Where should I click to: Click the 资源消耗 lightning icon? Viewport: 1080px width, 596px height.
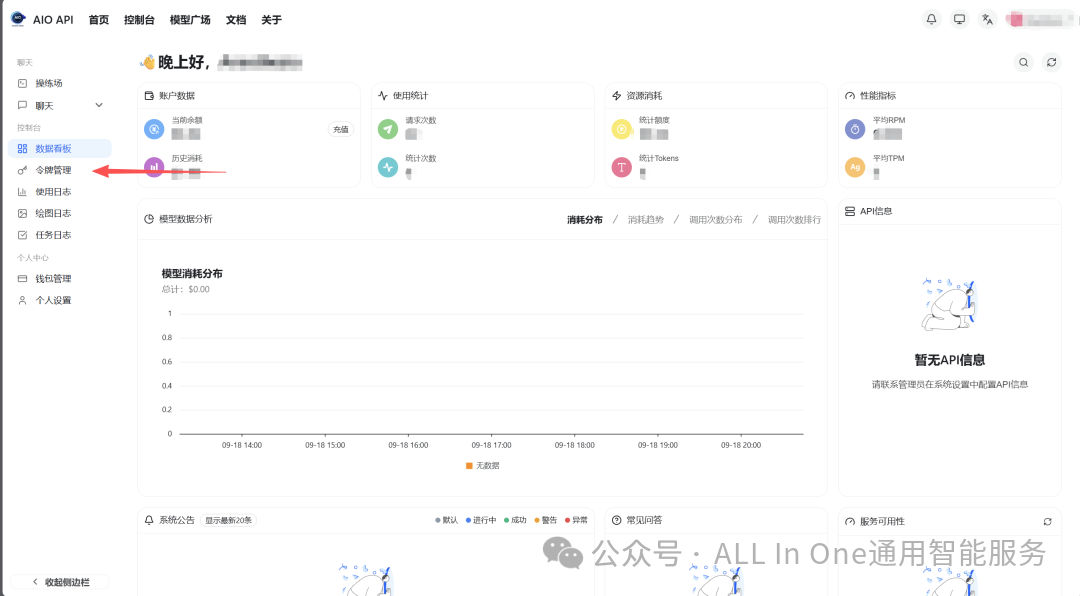616,96
